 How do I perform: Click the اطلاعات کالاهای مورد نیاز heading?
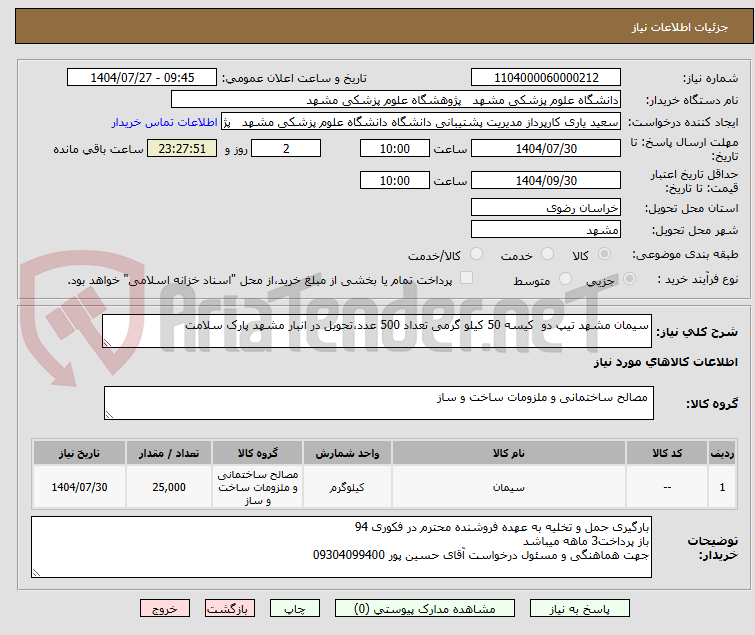(x=665, y=362)
